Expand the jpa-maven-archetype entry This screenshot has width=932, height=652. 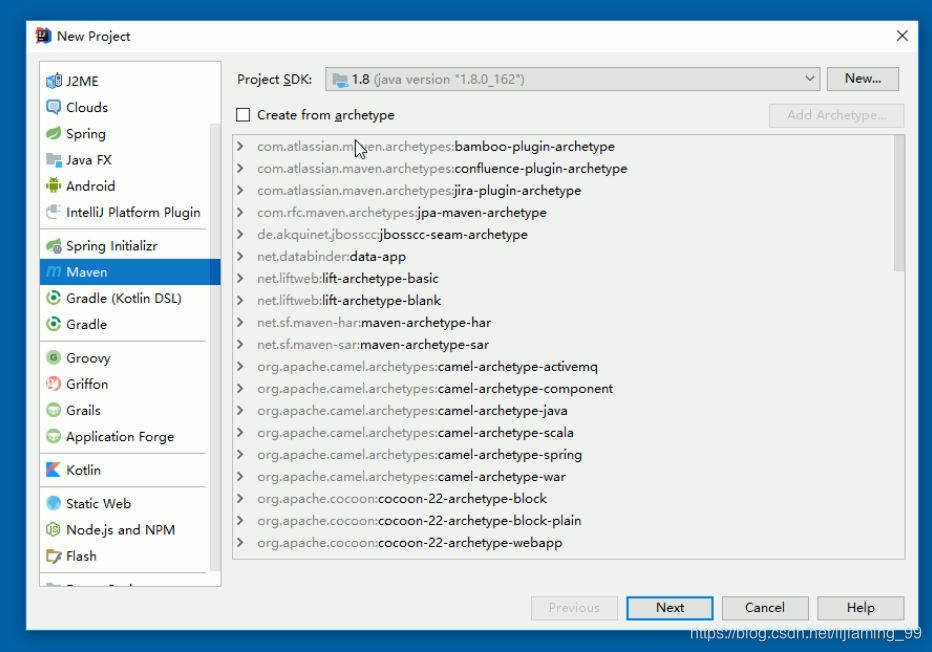(x=240, y=212)
